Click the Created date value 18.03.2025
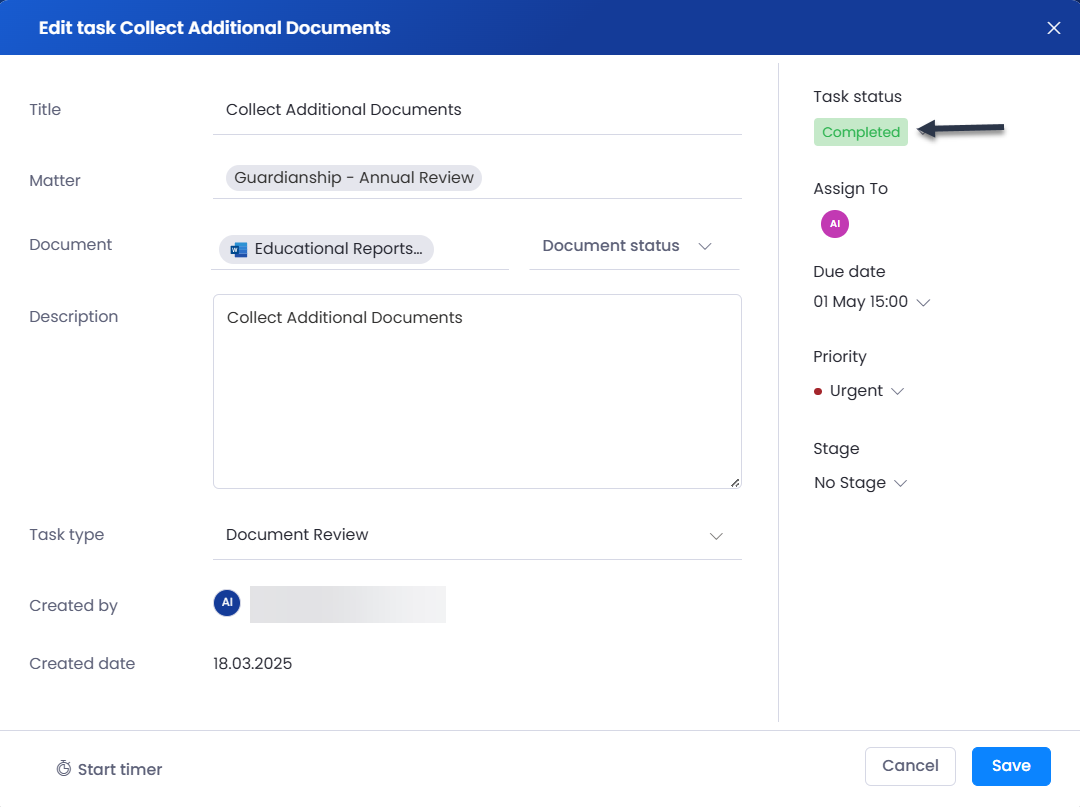 pos(252,663)
